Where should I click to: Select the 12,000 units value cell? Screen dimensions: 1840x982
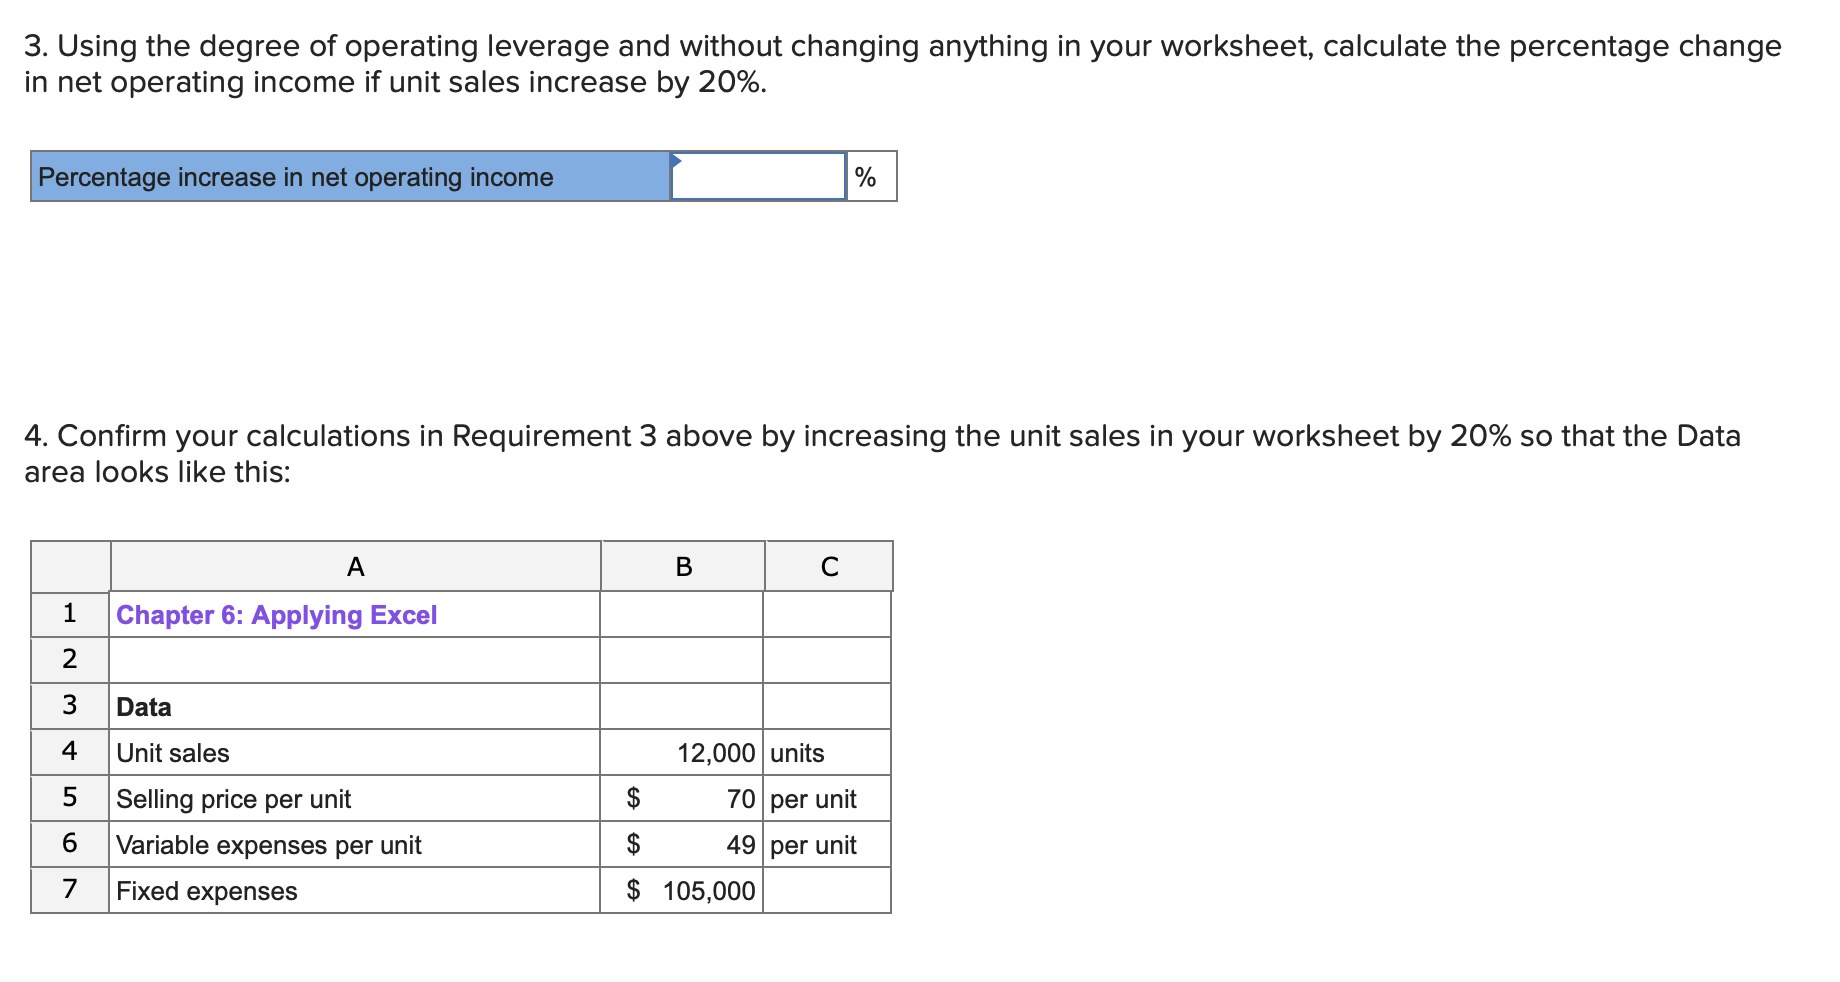pos(684,752)
